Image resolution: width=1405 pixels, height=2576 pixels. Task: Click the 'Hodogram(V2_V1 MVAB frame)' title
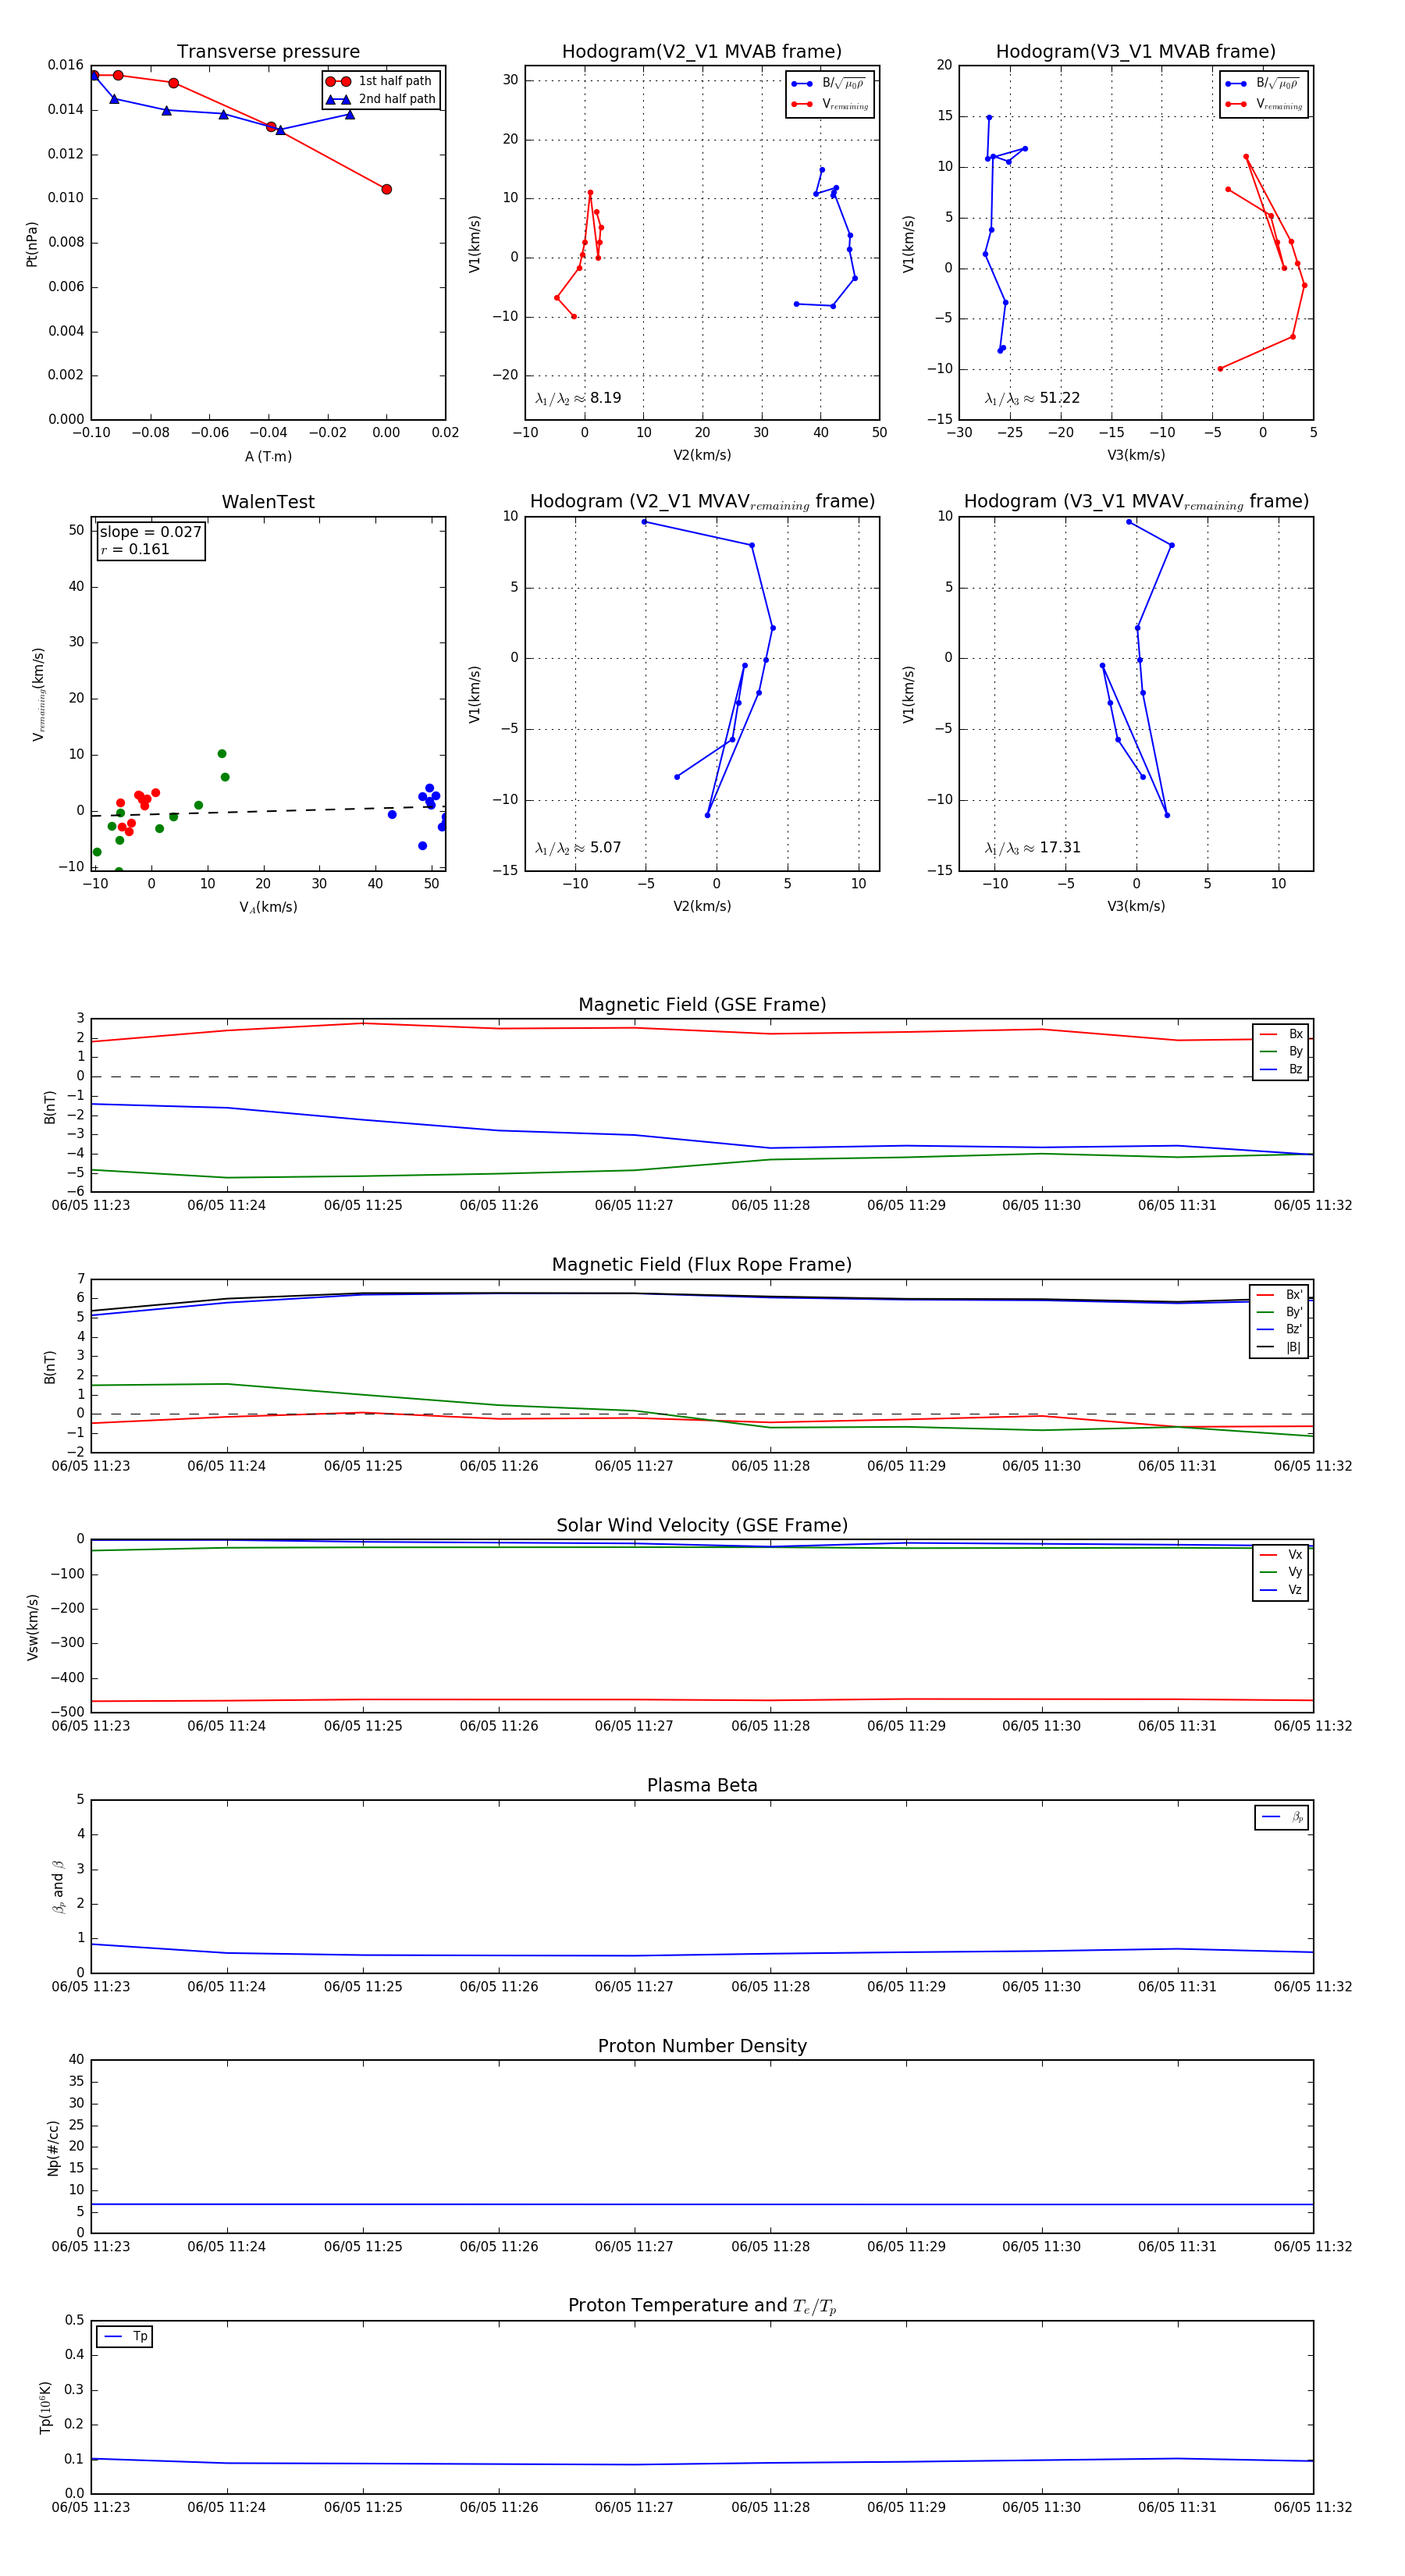[x=702, y=52]
